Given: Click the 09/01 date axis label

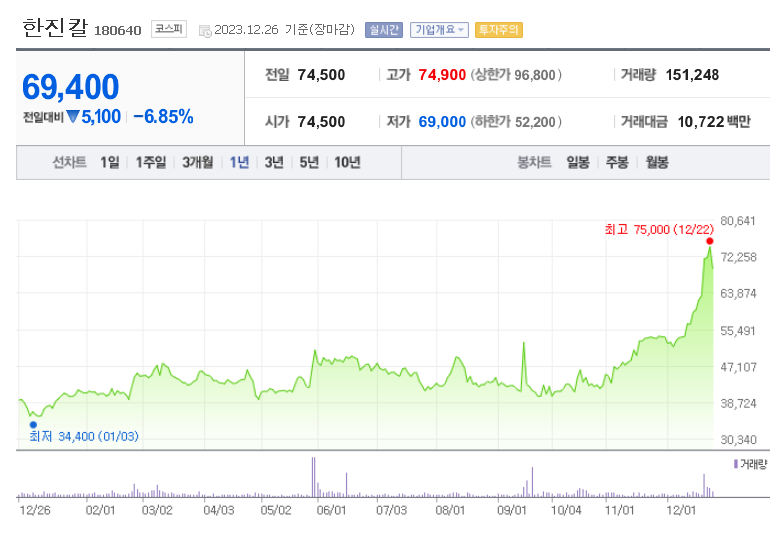Looking at the screenshot, I should click(x=512, y=510).
